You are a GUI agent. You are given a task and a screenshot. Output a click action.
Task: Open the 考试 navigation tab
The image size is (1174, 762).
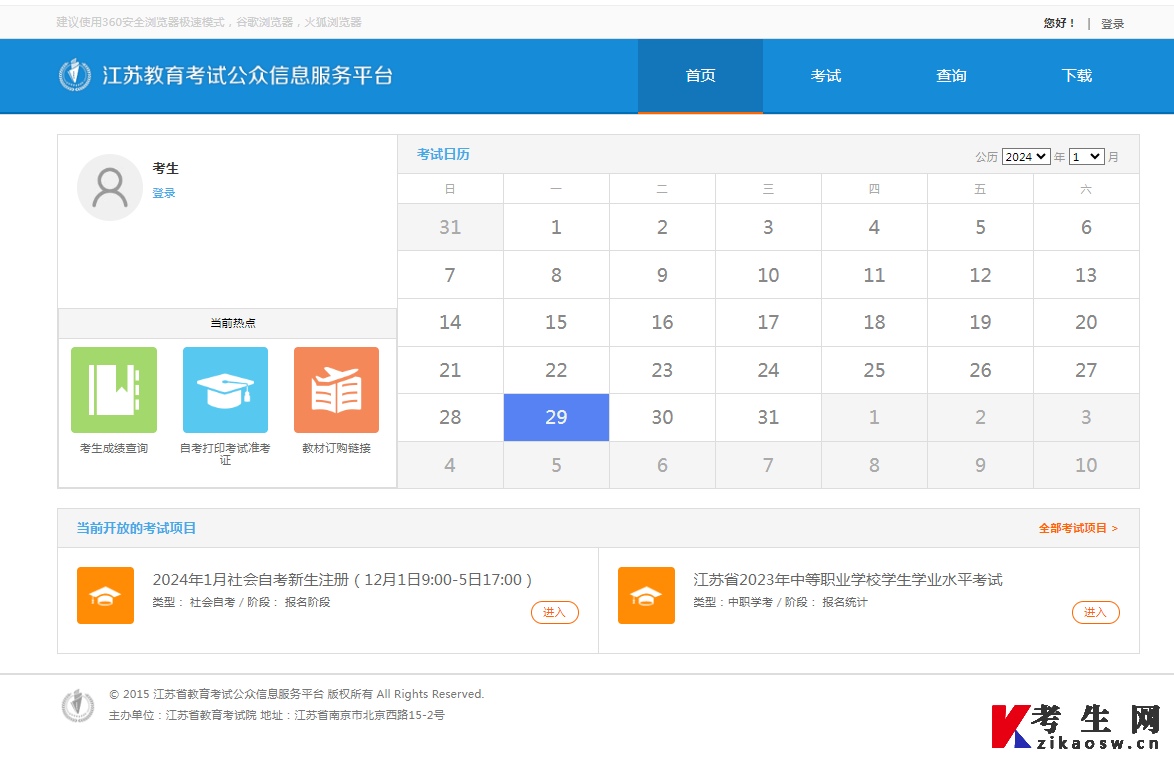[x=826, y=76]
